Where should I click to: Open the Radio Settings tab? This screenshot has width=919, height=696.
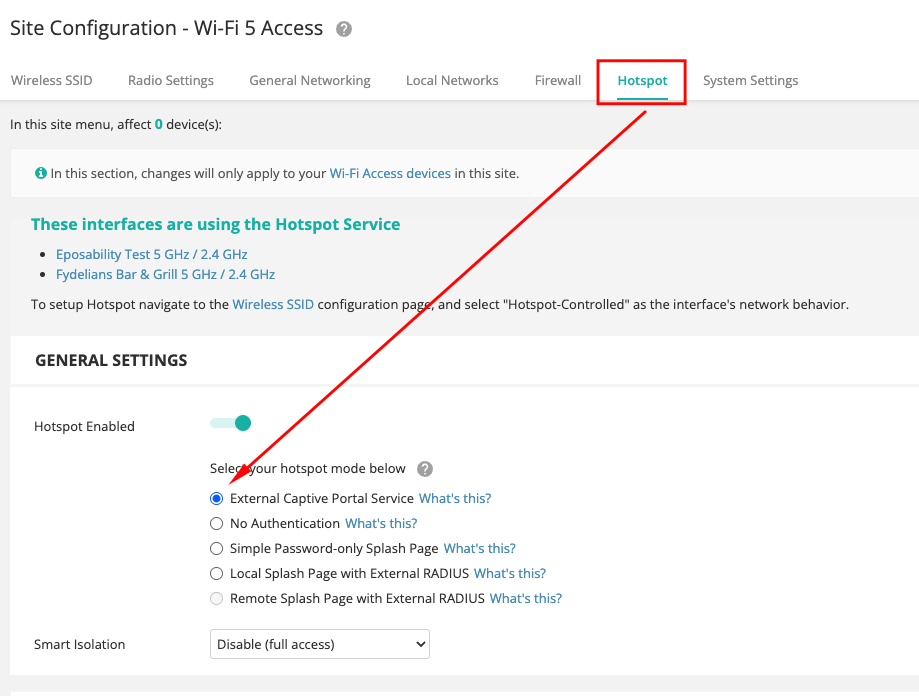[171, 80]
